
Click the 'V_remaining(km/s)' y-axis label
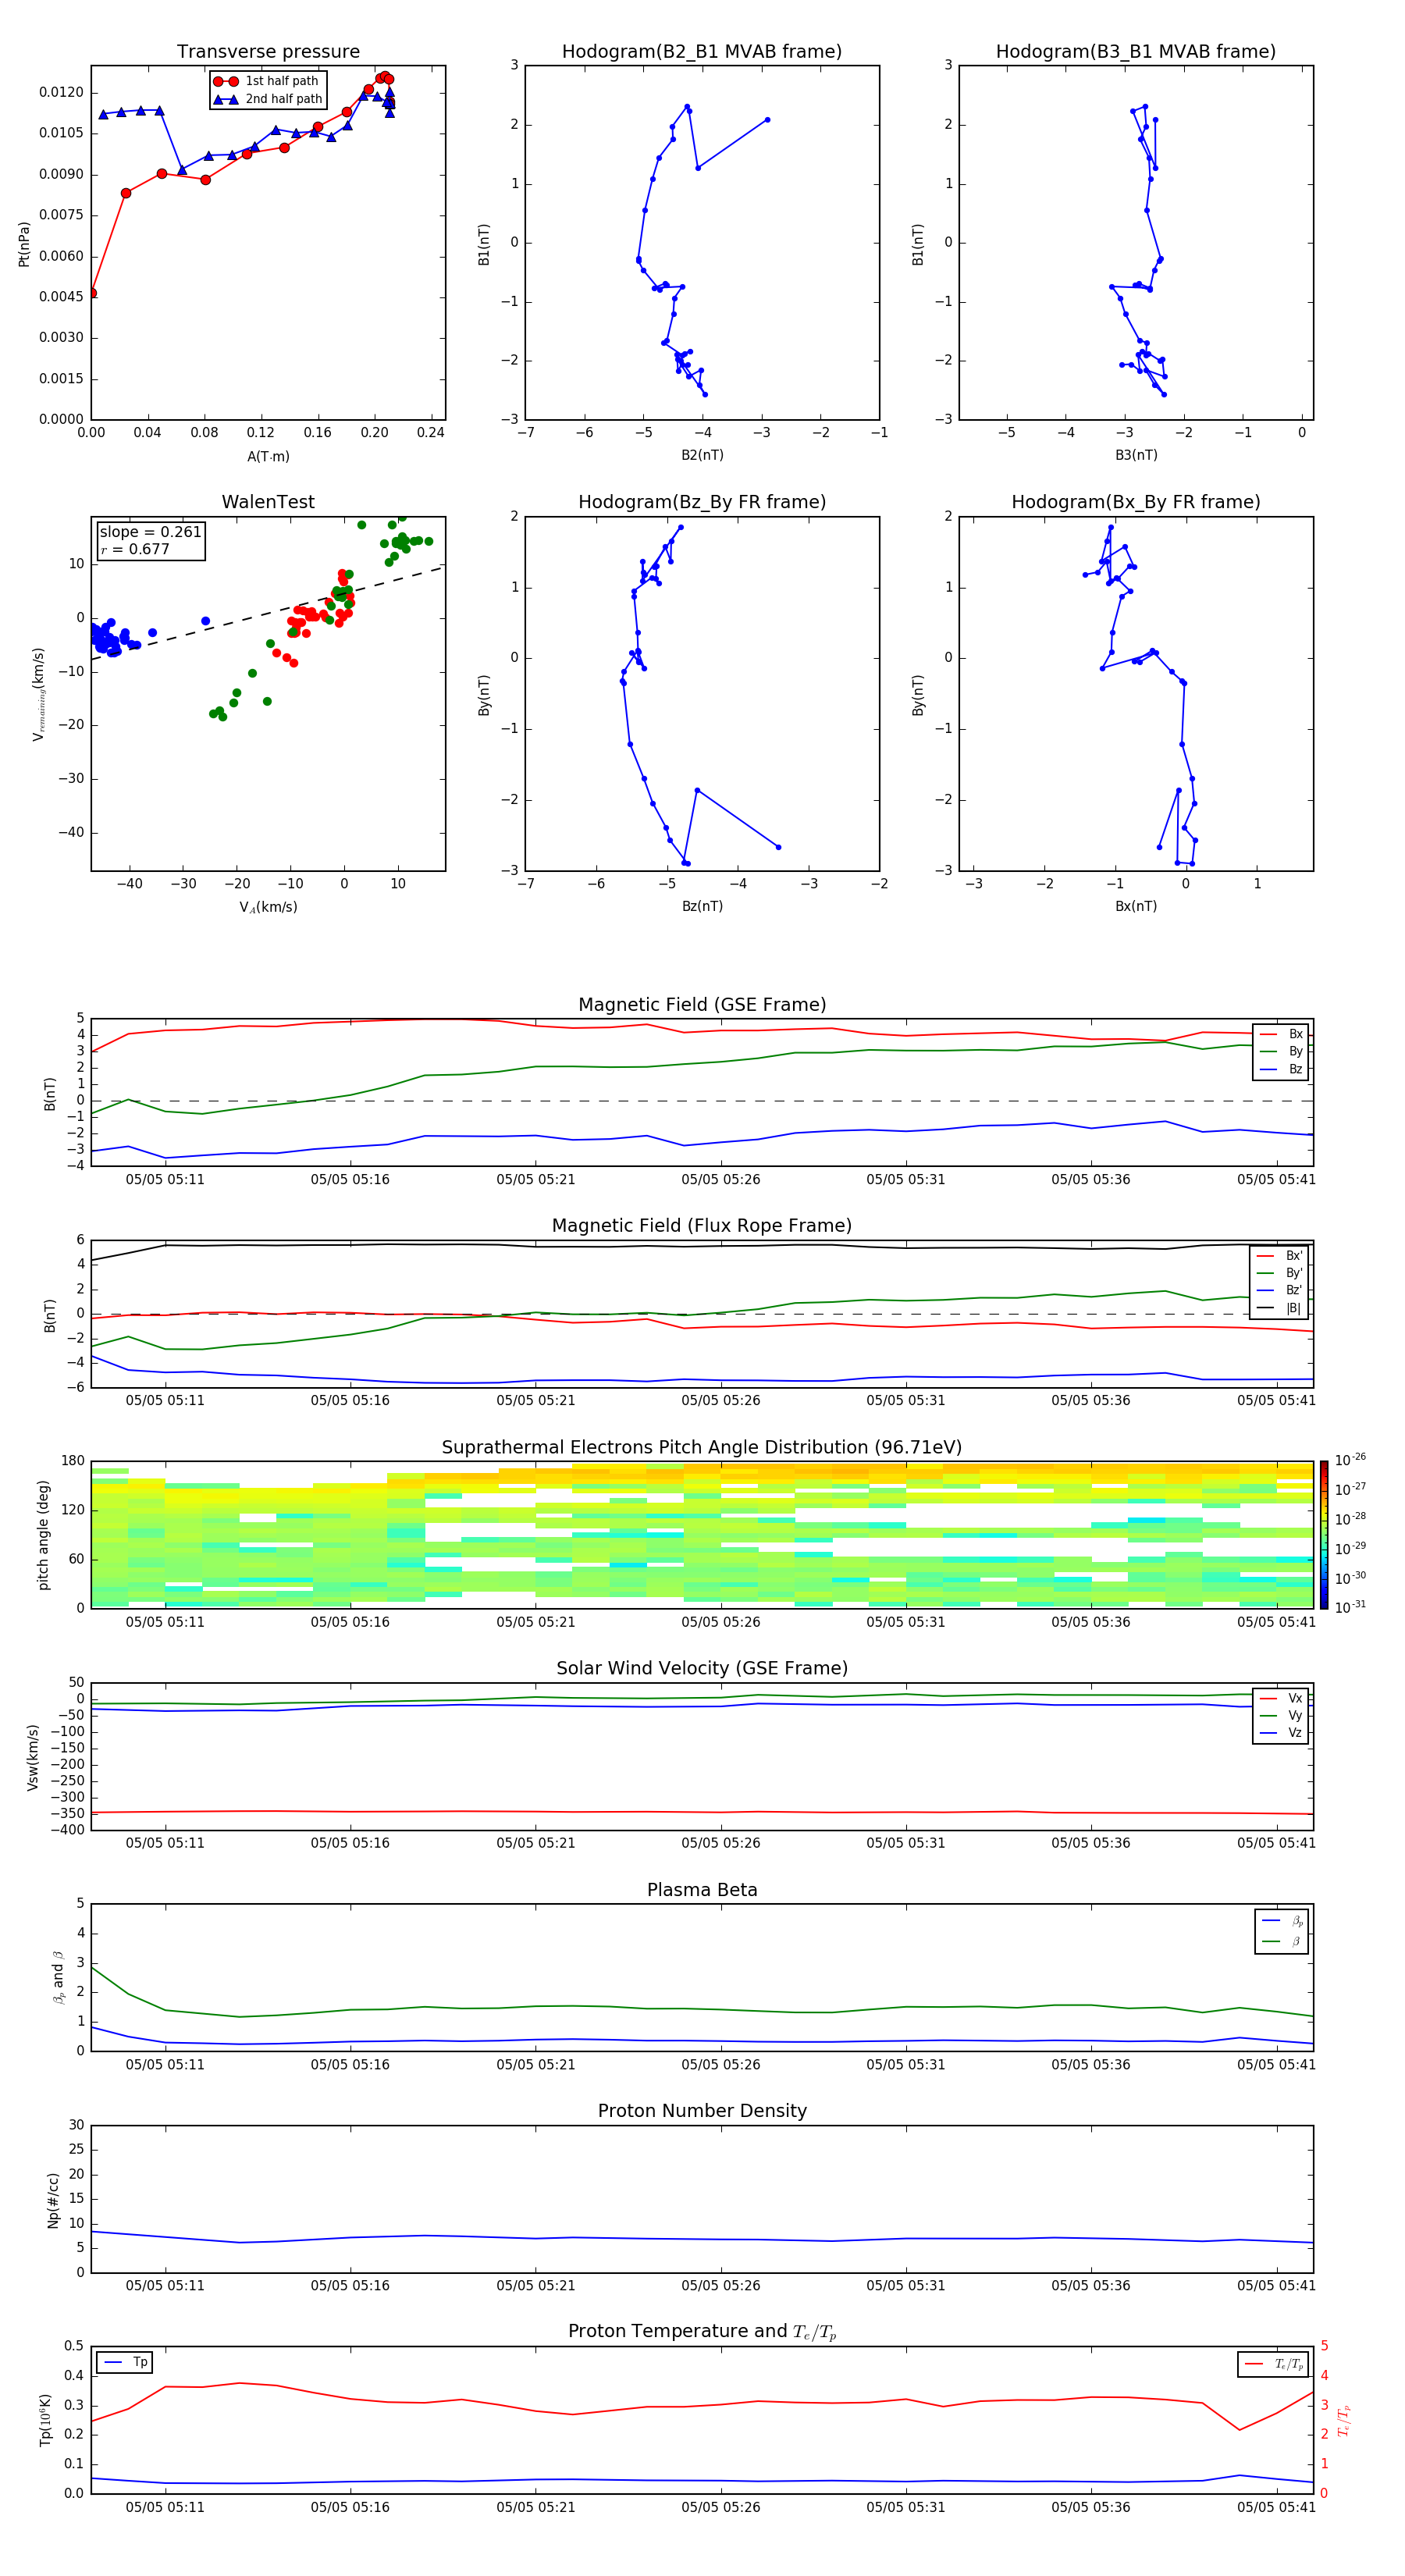pyautogui.click(x=38, y=694)
